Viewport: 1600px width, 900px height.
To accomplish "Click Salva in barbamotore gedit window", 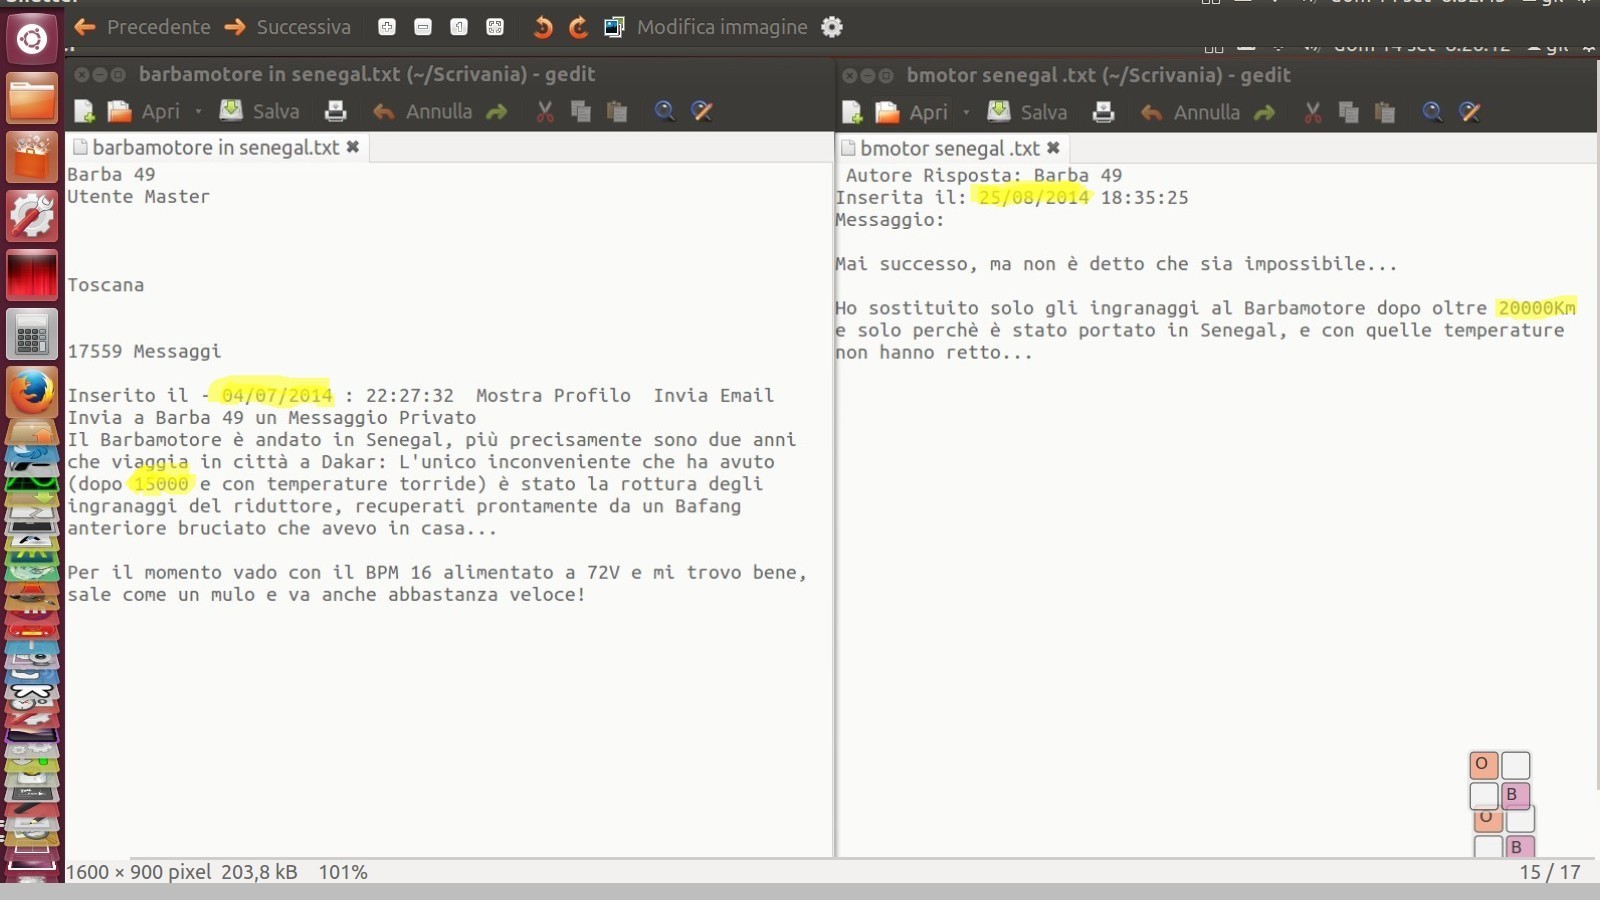I will 260,111.
